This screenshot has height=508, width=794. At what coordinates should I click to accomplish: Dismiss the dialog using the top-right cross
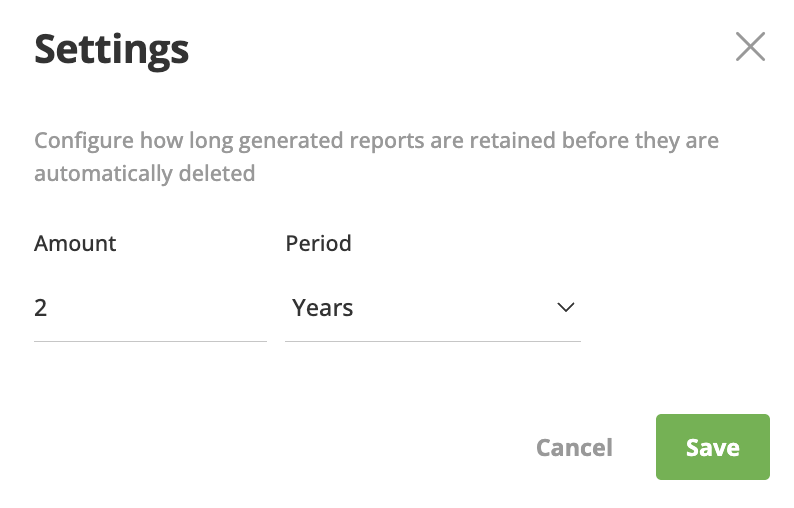750,47
